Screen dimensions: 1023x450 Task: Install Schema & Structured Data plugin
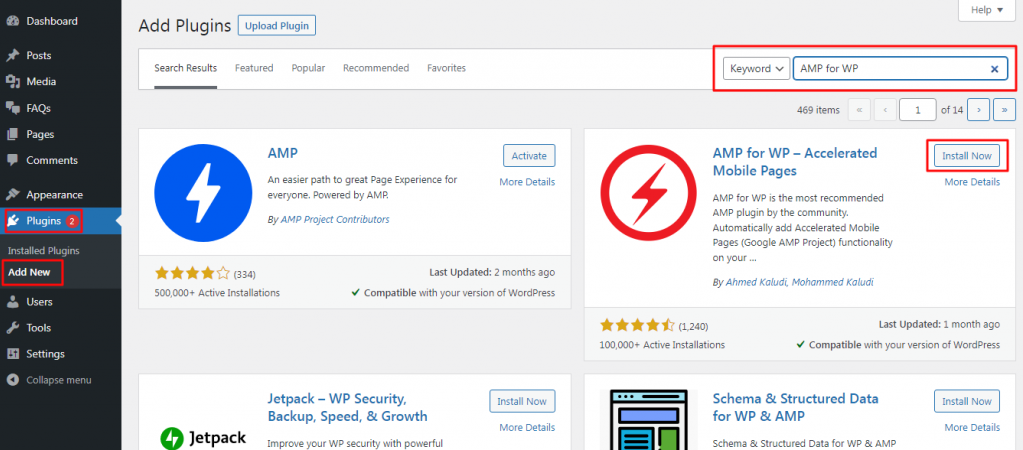[967, 401]
